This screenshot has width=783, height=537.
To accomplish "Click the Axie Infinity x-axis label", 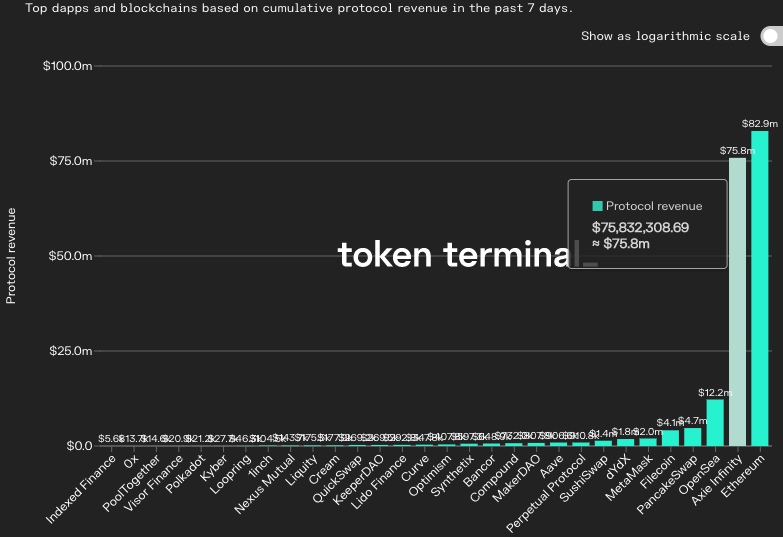I will click(x=718, y=480).
